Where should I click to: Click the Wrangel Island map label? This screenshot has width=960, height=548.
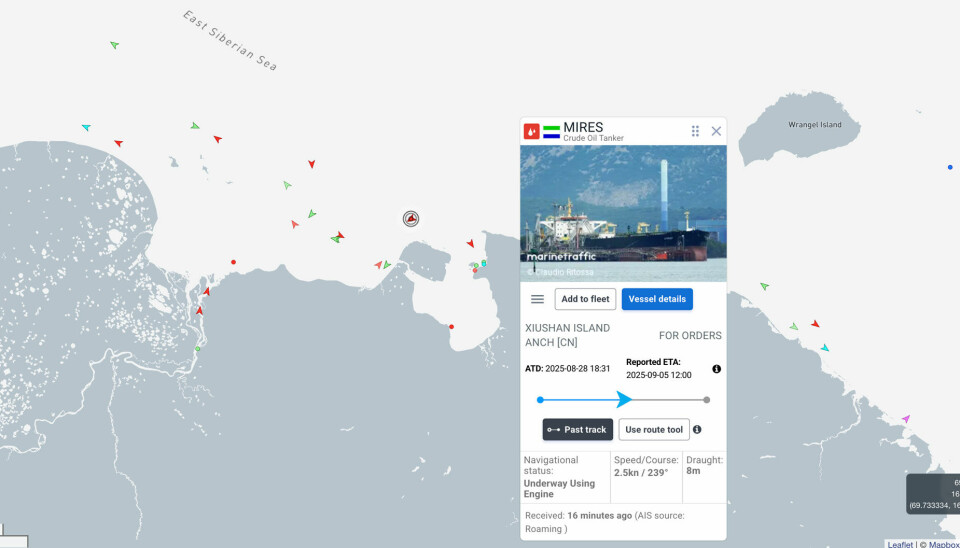pyautogui.click(x=814, y=124)
